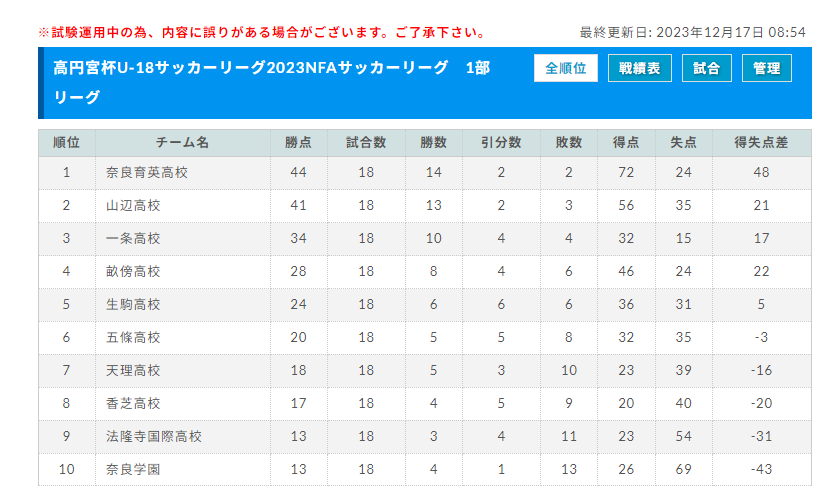Screen dimensions: 833x504
Task: Select the 全順位 tab
Action: pos(565,68)
